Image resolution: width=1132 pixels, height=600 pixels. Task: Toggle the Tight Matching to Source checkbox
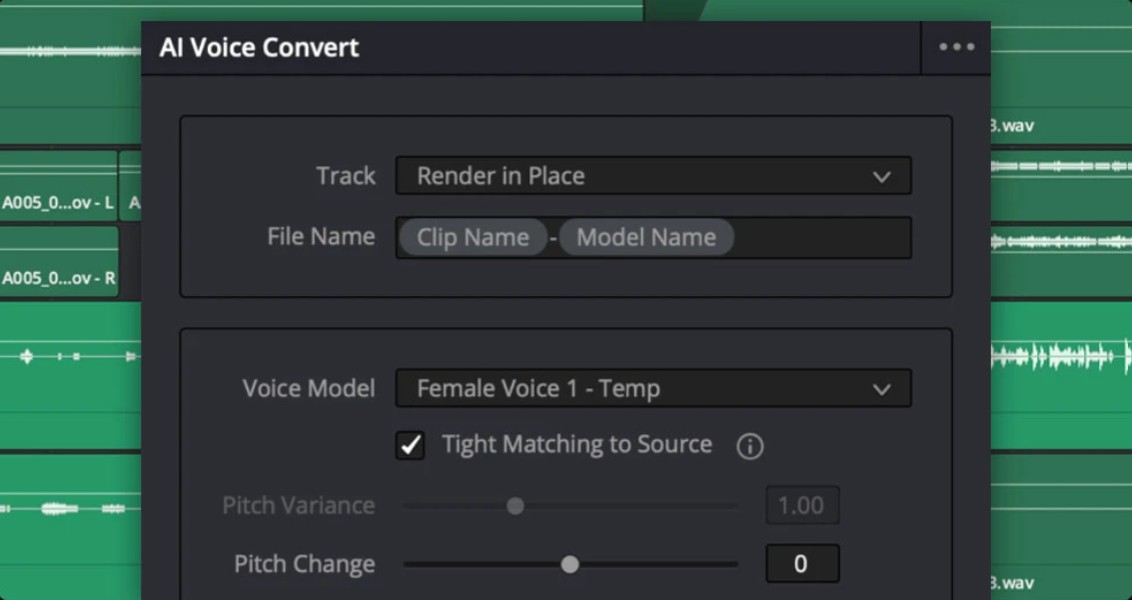tap(411, 445)
